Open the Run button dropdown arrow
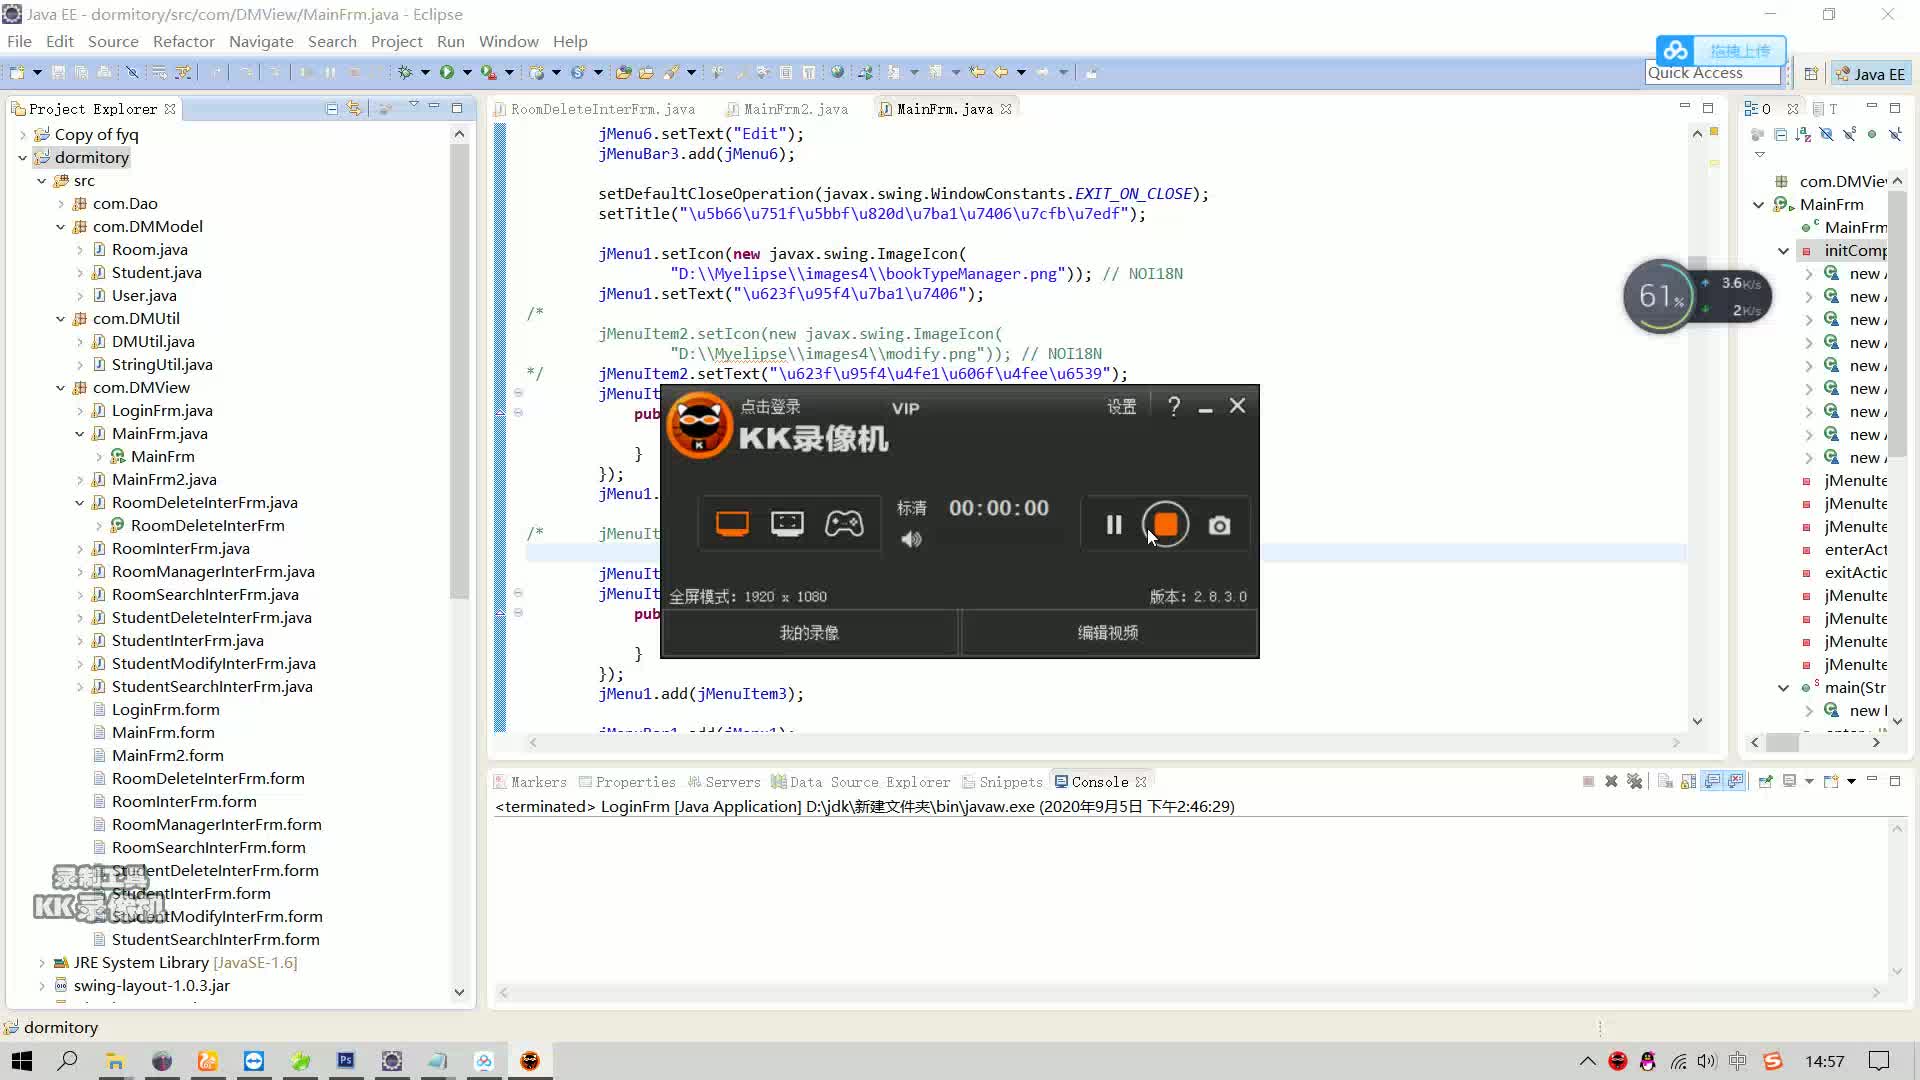Image resolution: width=1920 pixels, height=1080 pixels. coord(467,72)
